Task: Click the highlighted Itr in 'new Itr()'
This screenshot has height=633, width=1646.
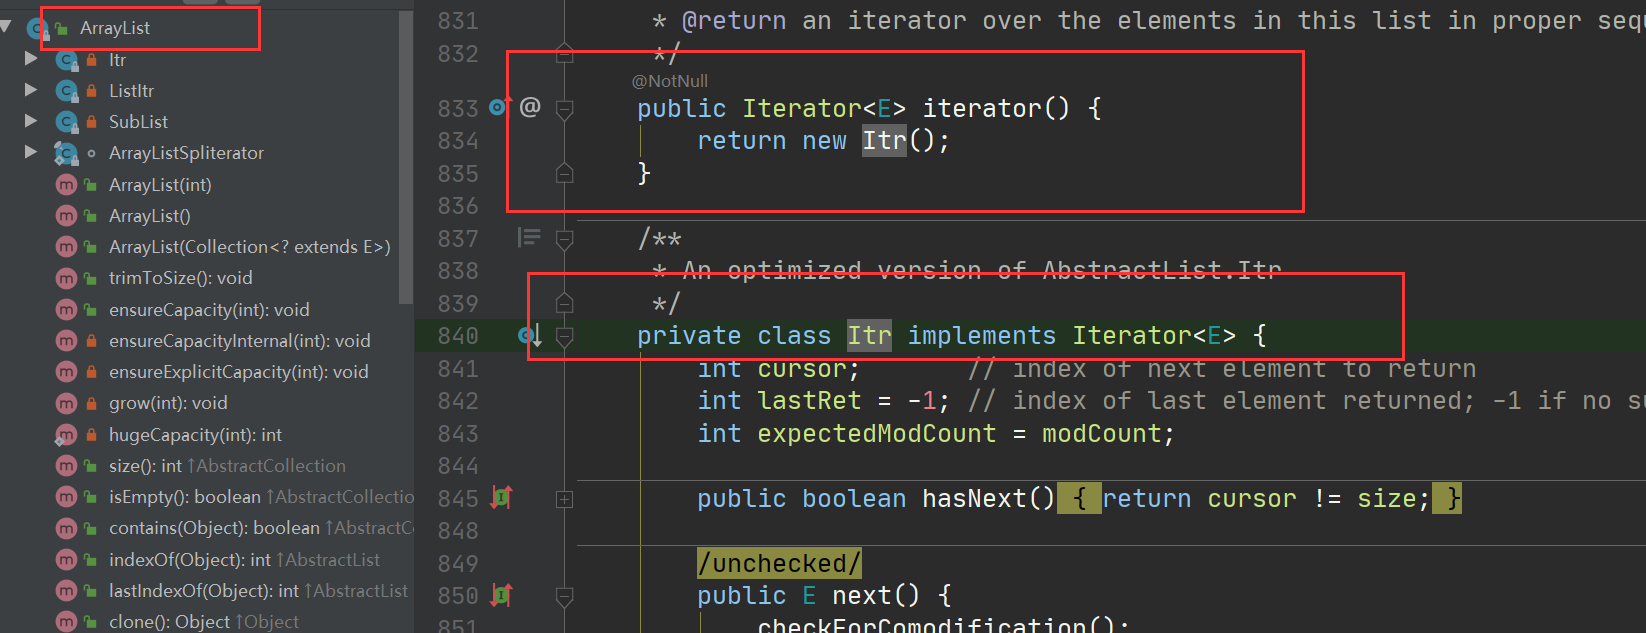Action: coord(884,141)
